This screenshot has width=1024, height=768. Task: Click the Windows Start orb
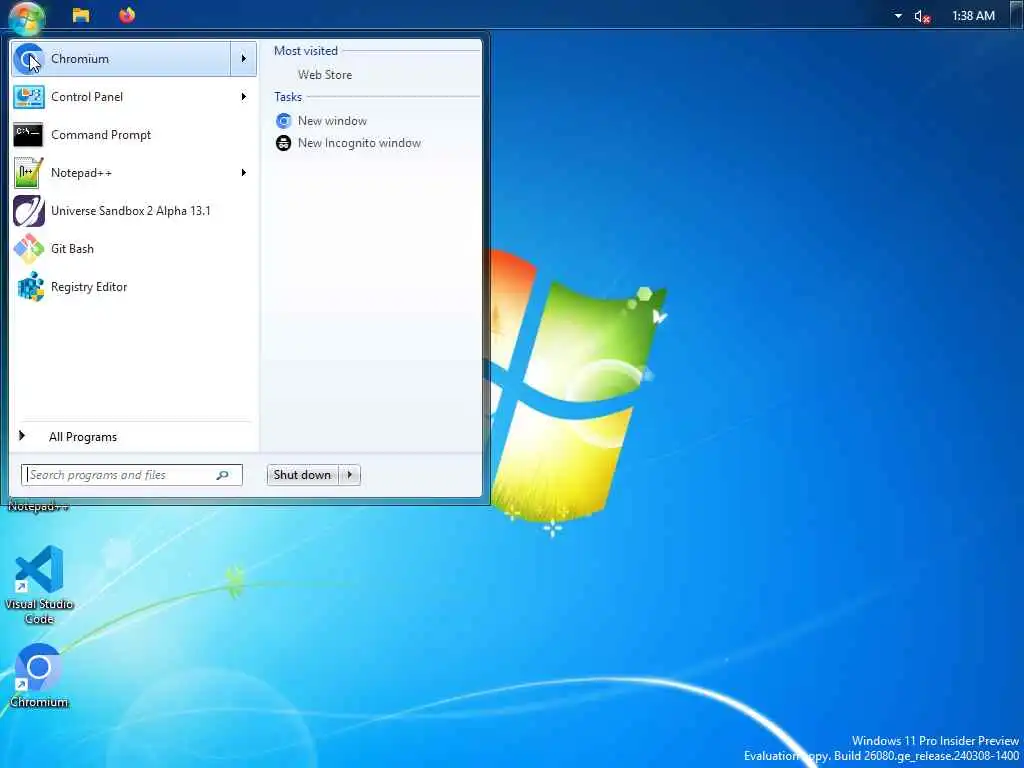(x=27, y=16)
